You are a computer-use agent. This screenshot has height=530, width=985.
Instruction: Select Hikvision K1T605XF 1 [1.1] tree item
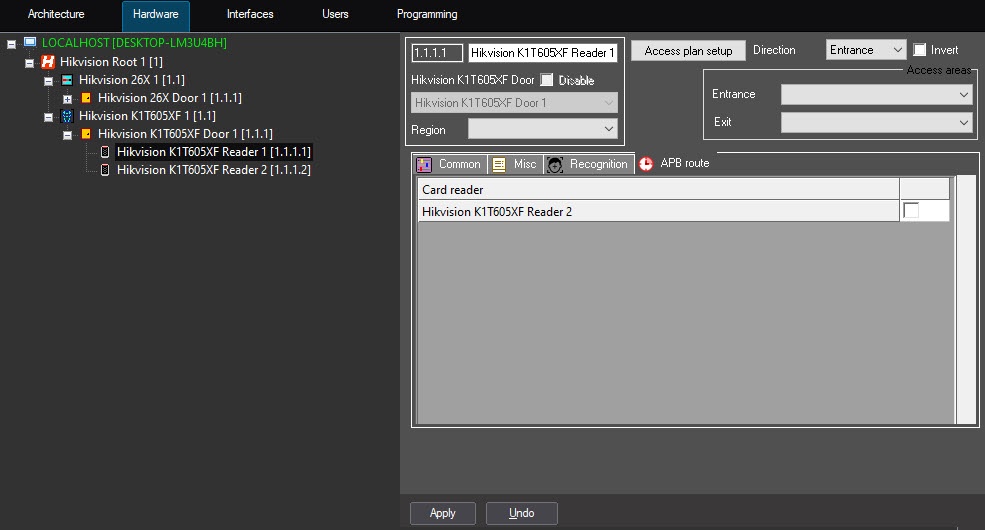[x=147, y=116]
